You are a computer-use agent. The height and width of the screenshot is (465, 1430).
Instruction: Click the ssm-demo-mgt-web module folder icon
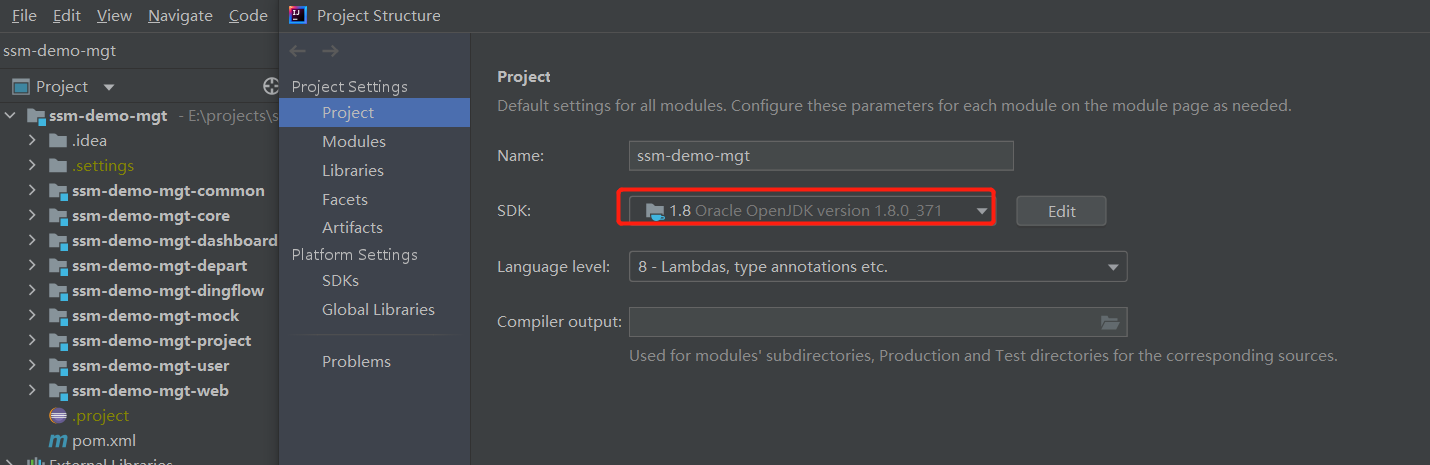point(58,391)
